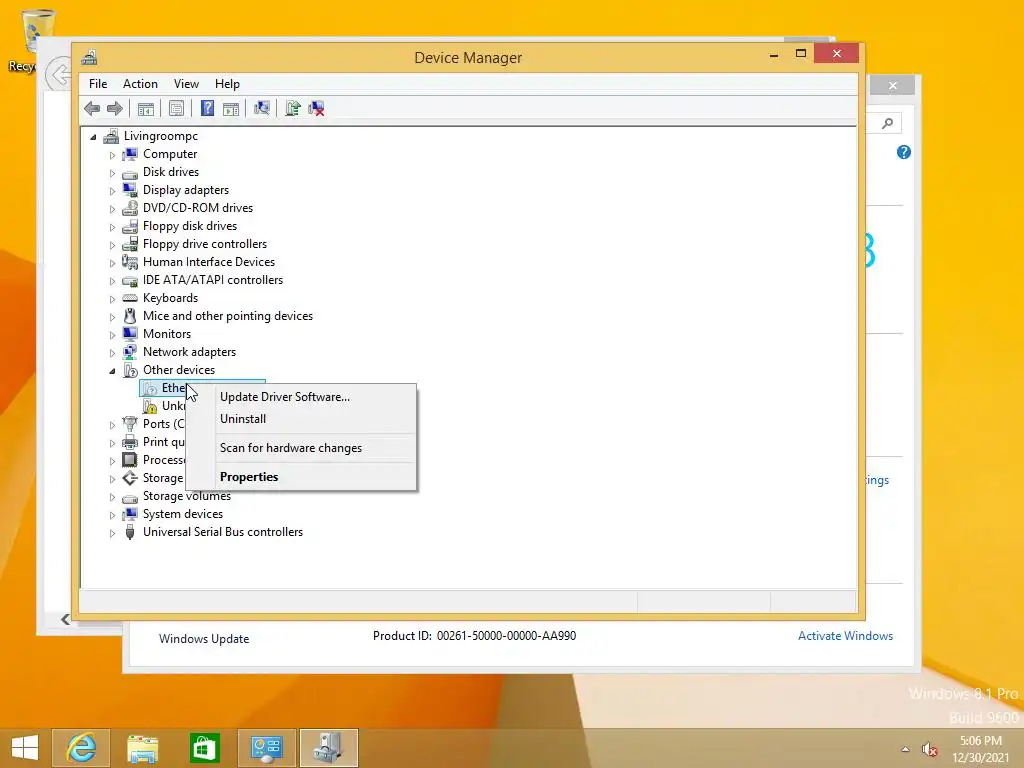This screenshot has width=1024, height=768.
Task: Click the Windows Start button
Action: (25, 748)
